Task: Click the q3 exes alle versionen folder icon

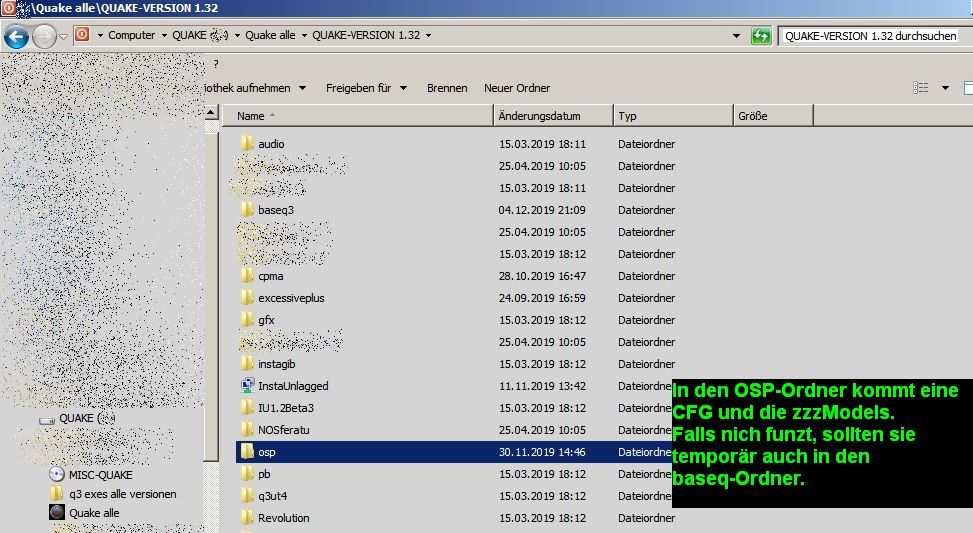Action: 56,494
